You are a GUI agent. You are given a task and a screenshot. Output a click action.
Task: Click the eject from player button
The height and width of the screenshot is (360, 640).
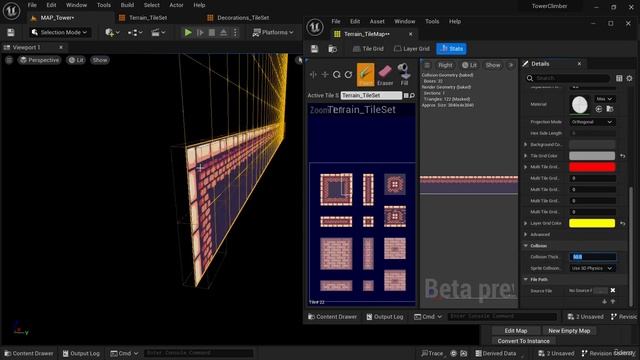tap(224, 32)
